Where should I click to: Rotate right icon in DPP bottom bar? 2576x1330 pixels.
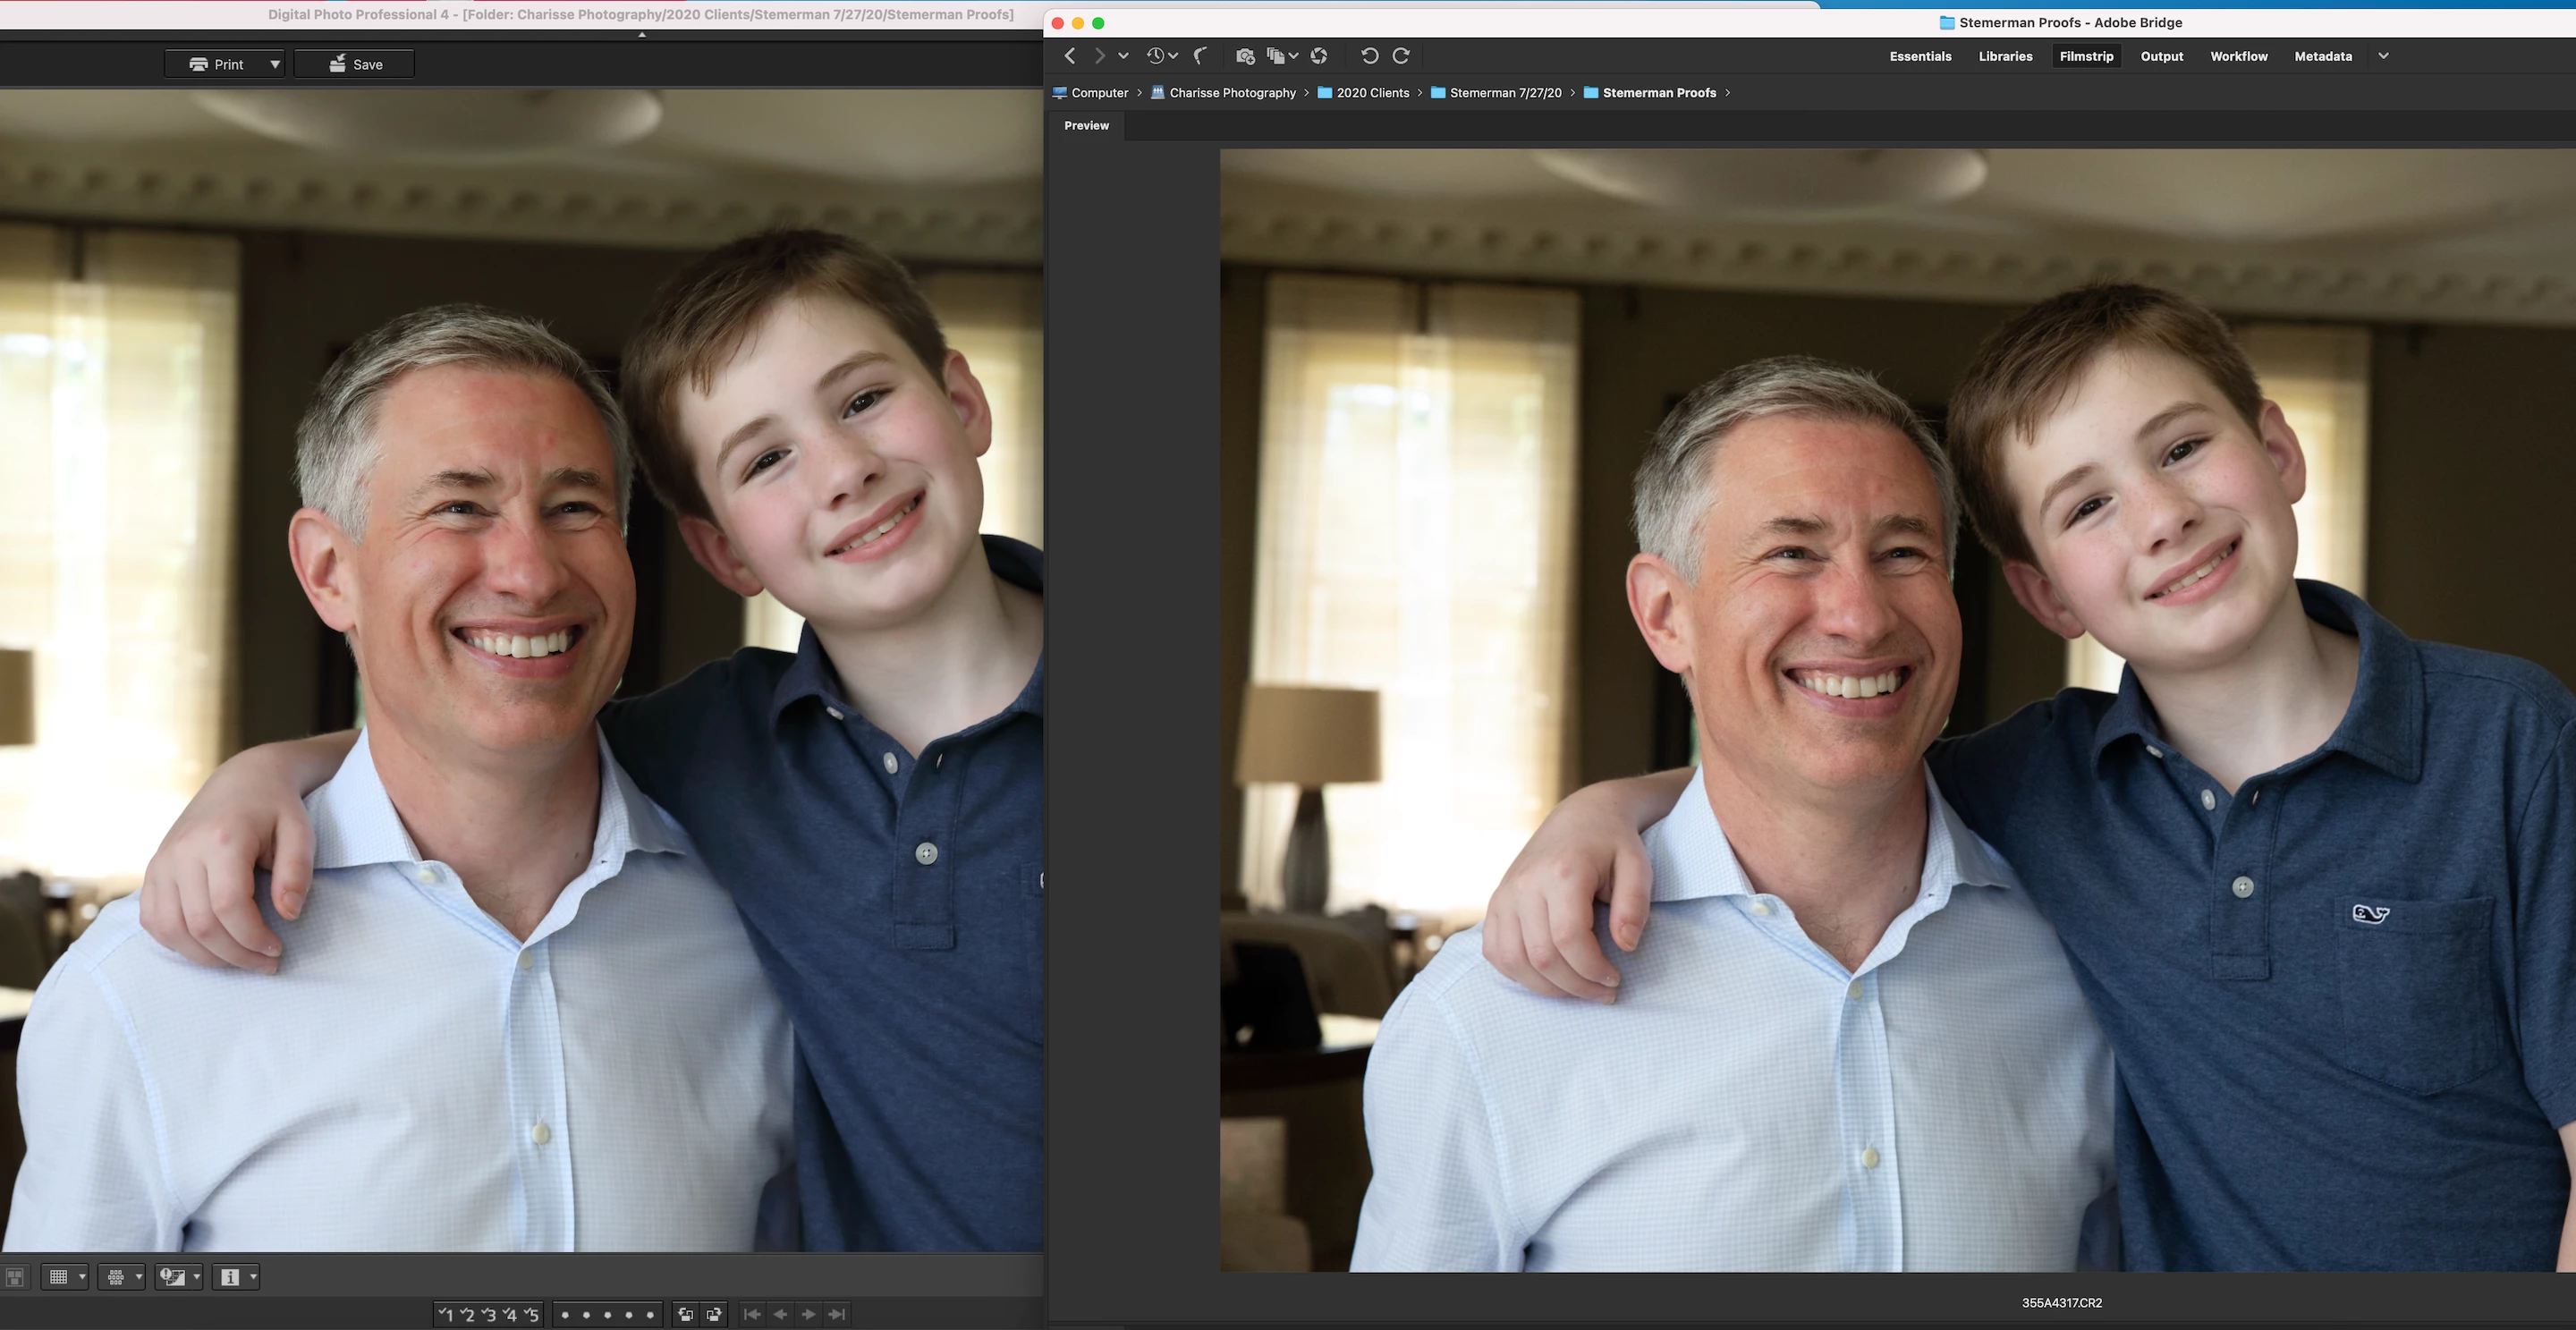714,1315
